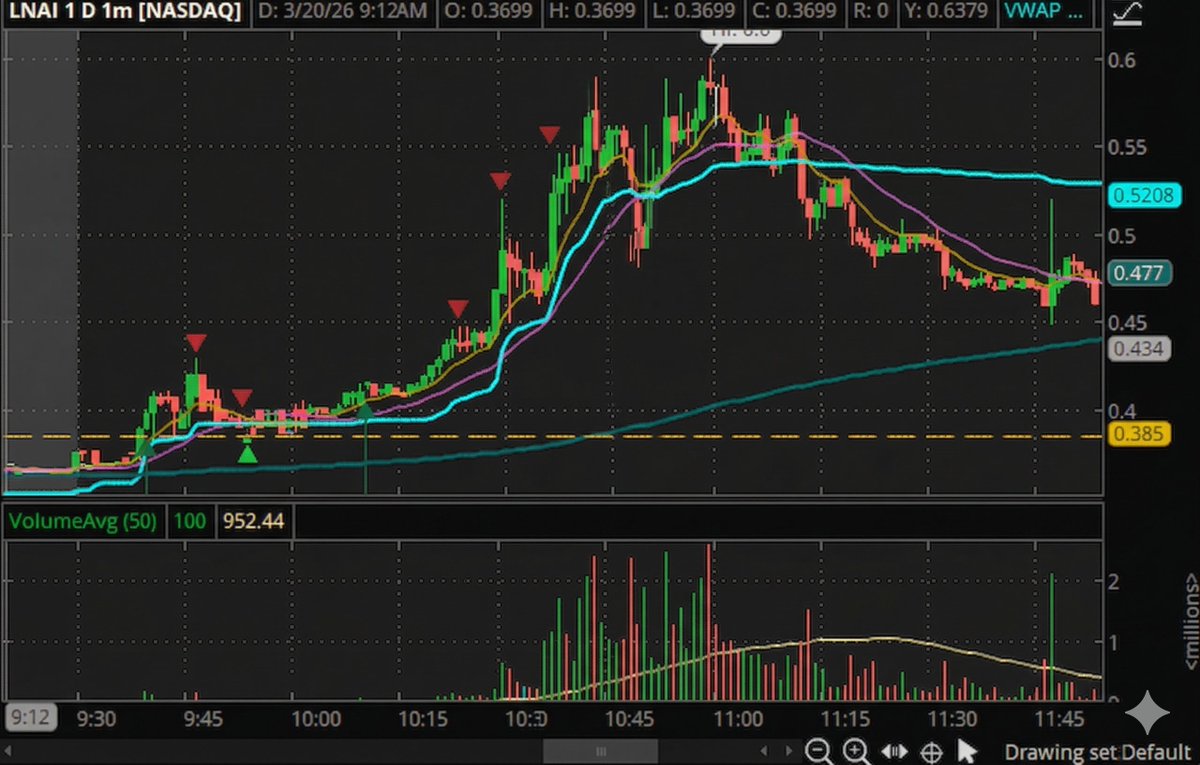Click the 952.44 volume average value
This screenshot has height=765, width=1200.
click(253, 521)
